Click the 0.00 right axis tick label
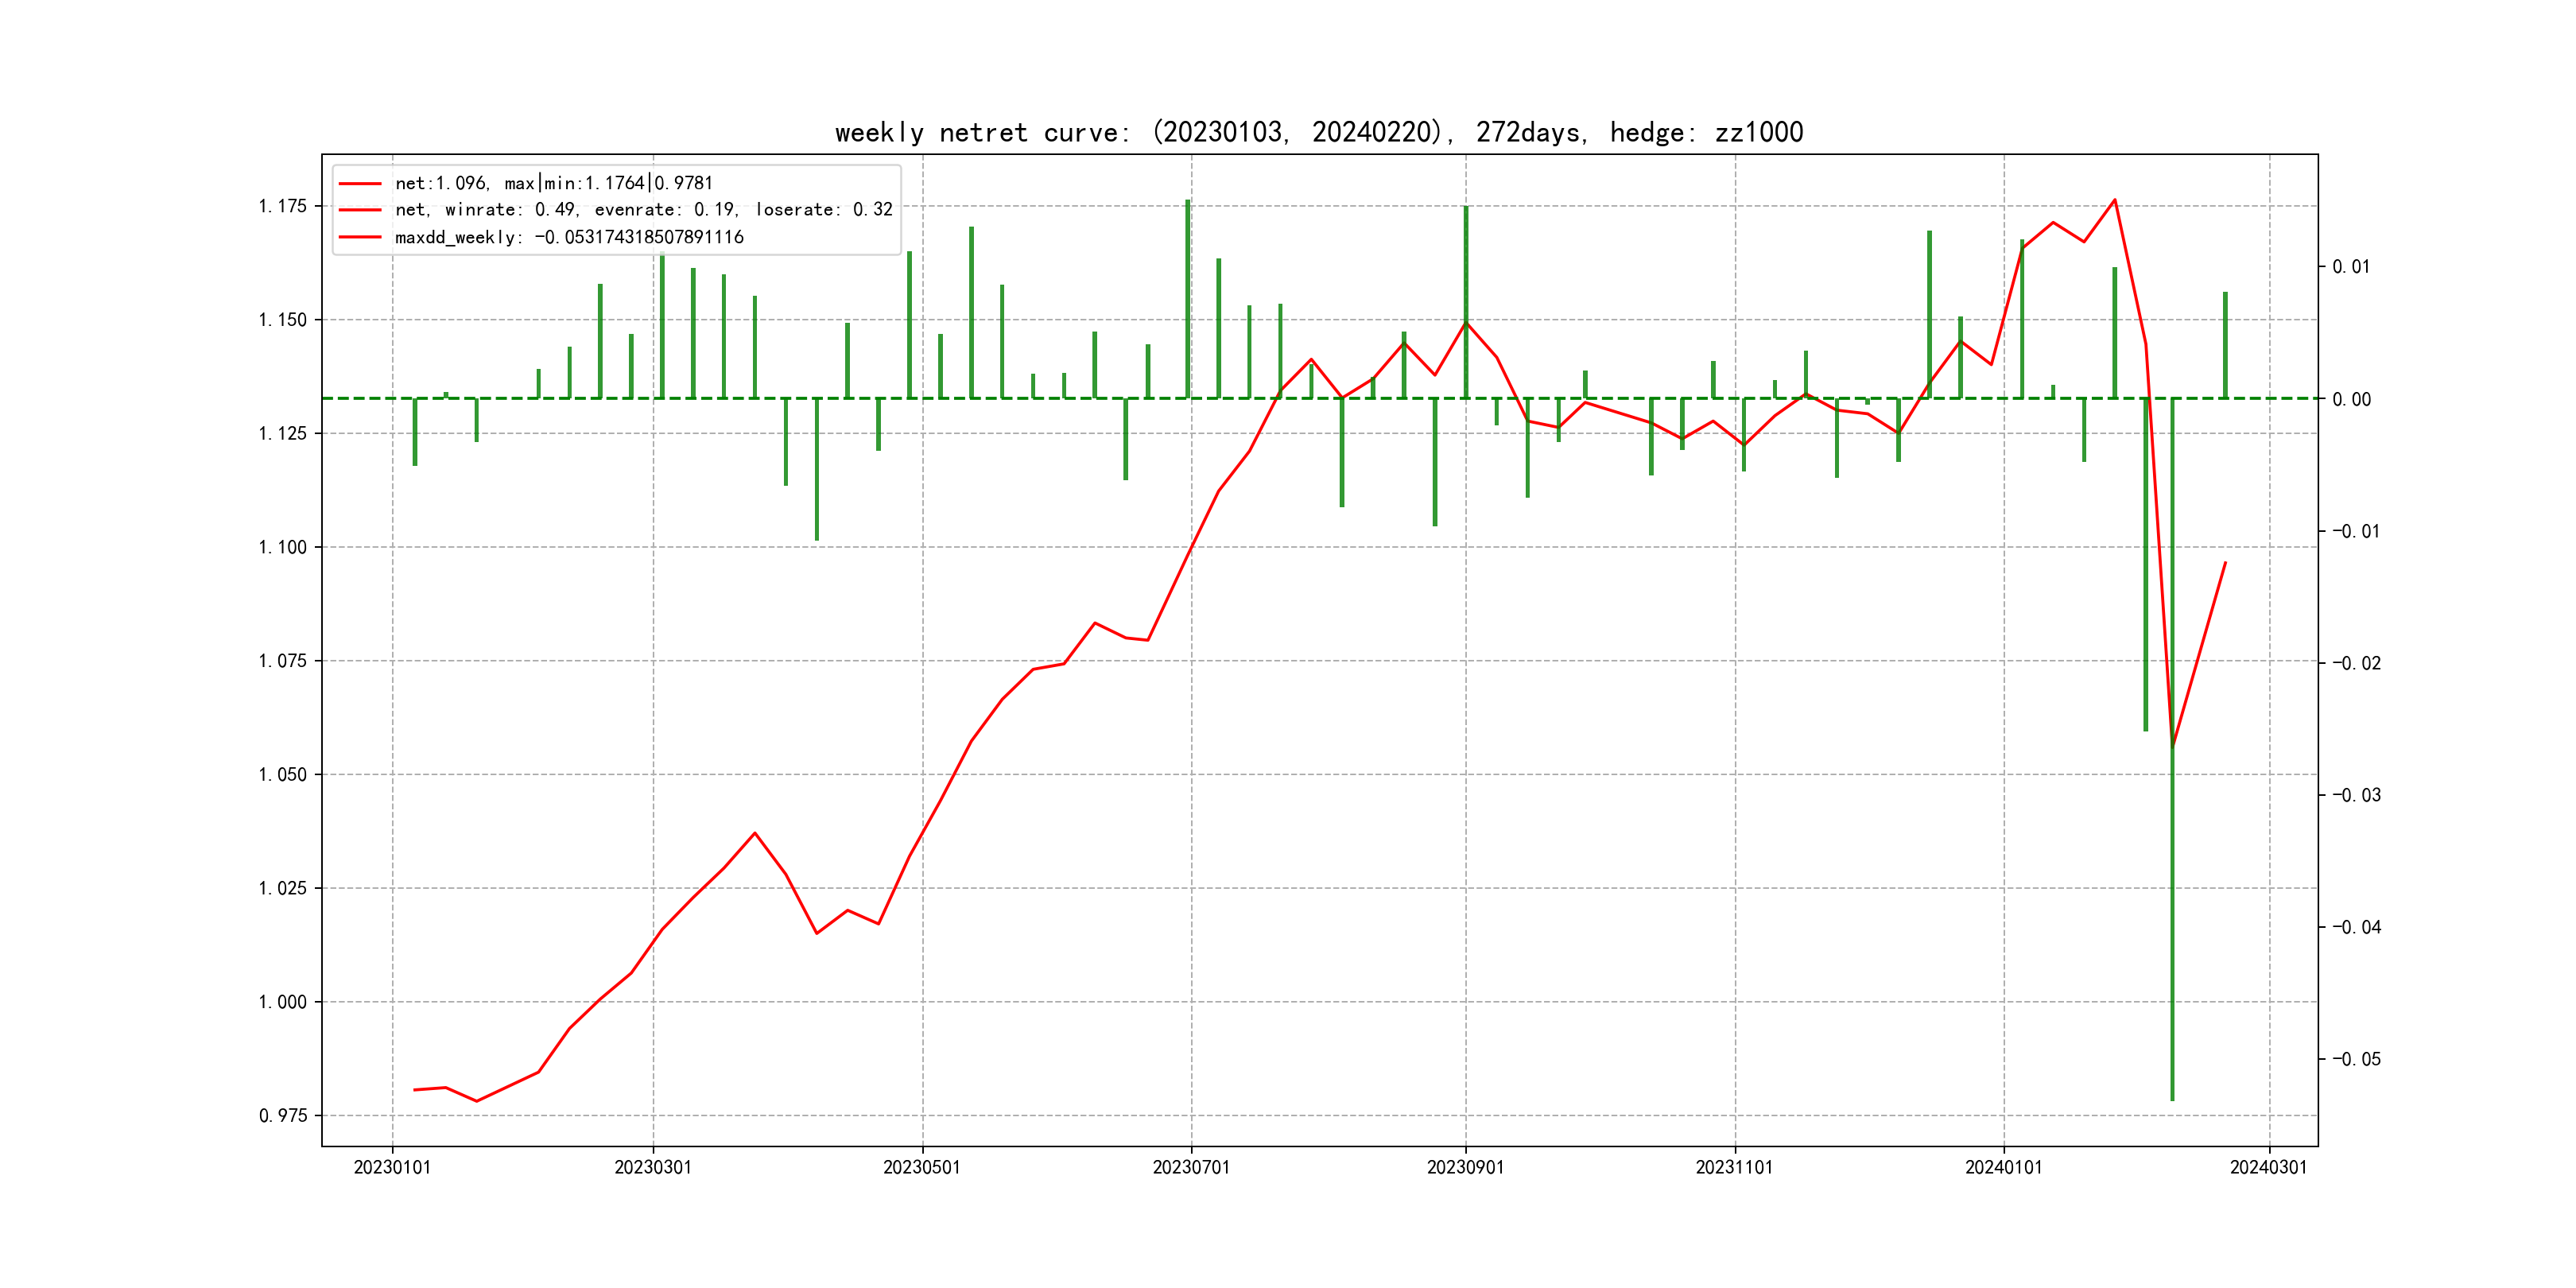 2351,399
